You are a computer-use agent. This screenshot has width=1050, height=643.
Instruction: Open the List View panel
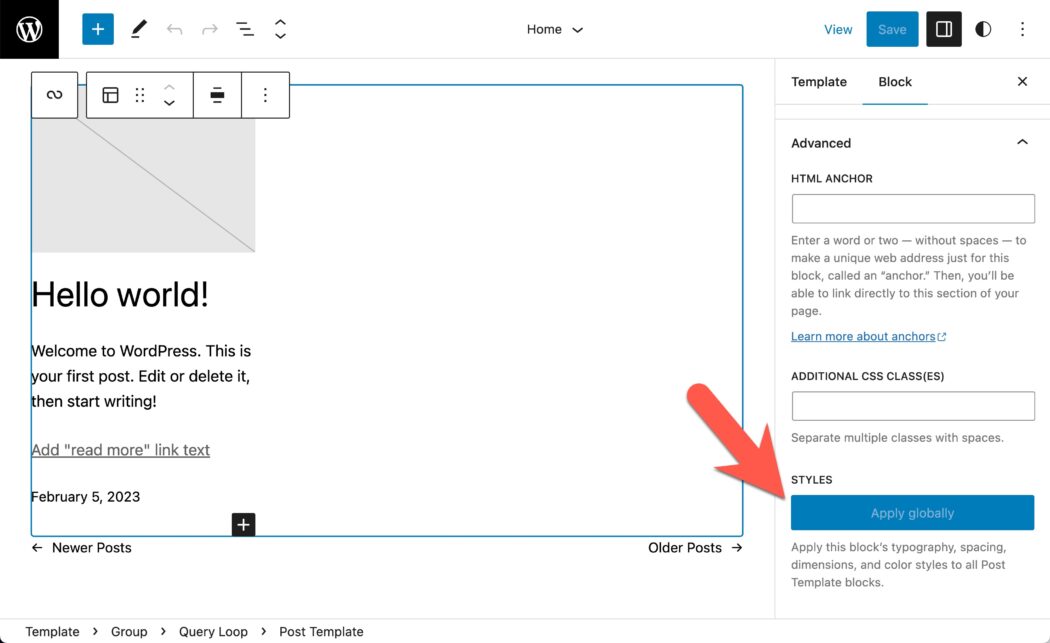tap(244, 29)
